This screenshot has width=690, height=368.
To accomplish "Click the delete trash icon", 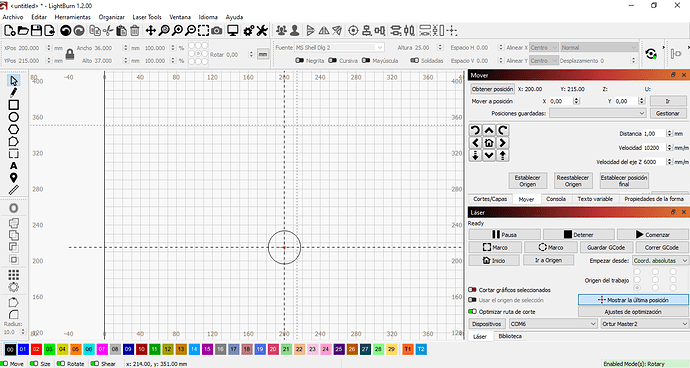I will click(135, 30).
